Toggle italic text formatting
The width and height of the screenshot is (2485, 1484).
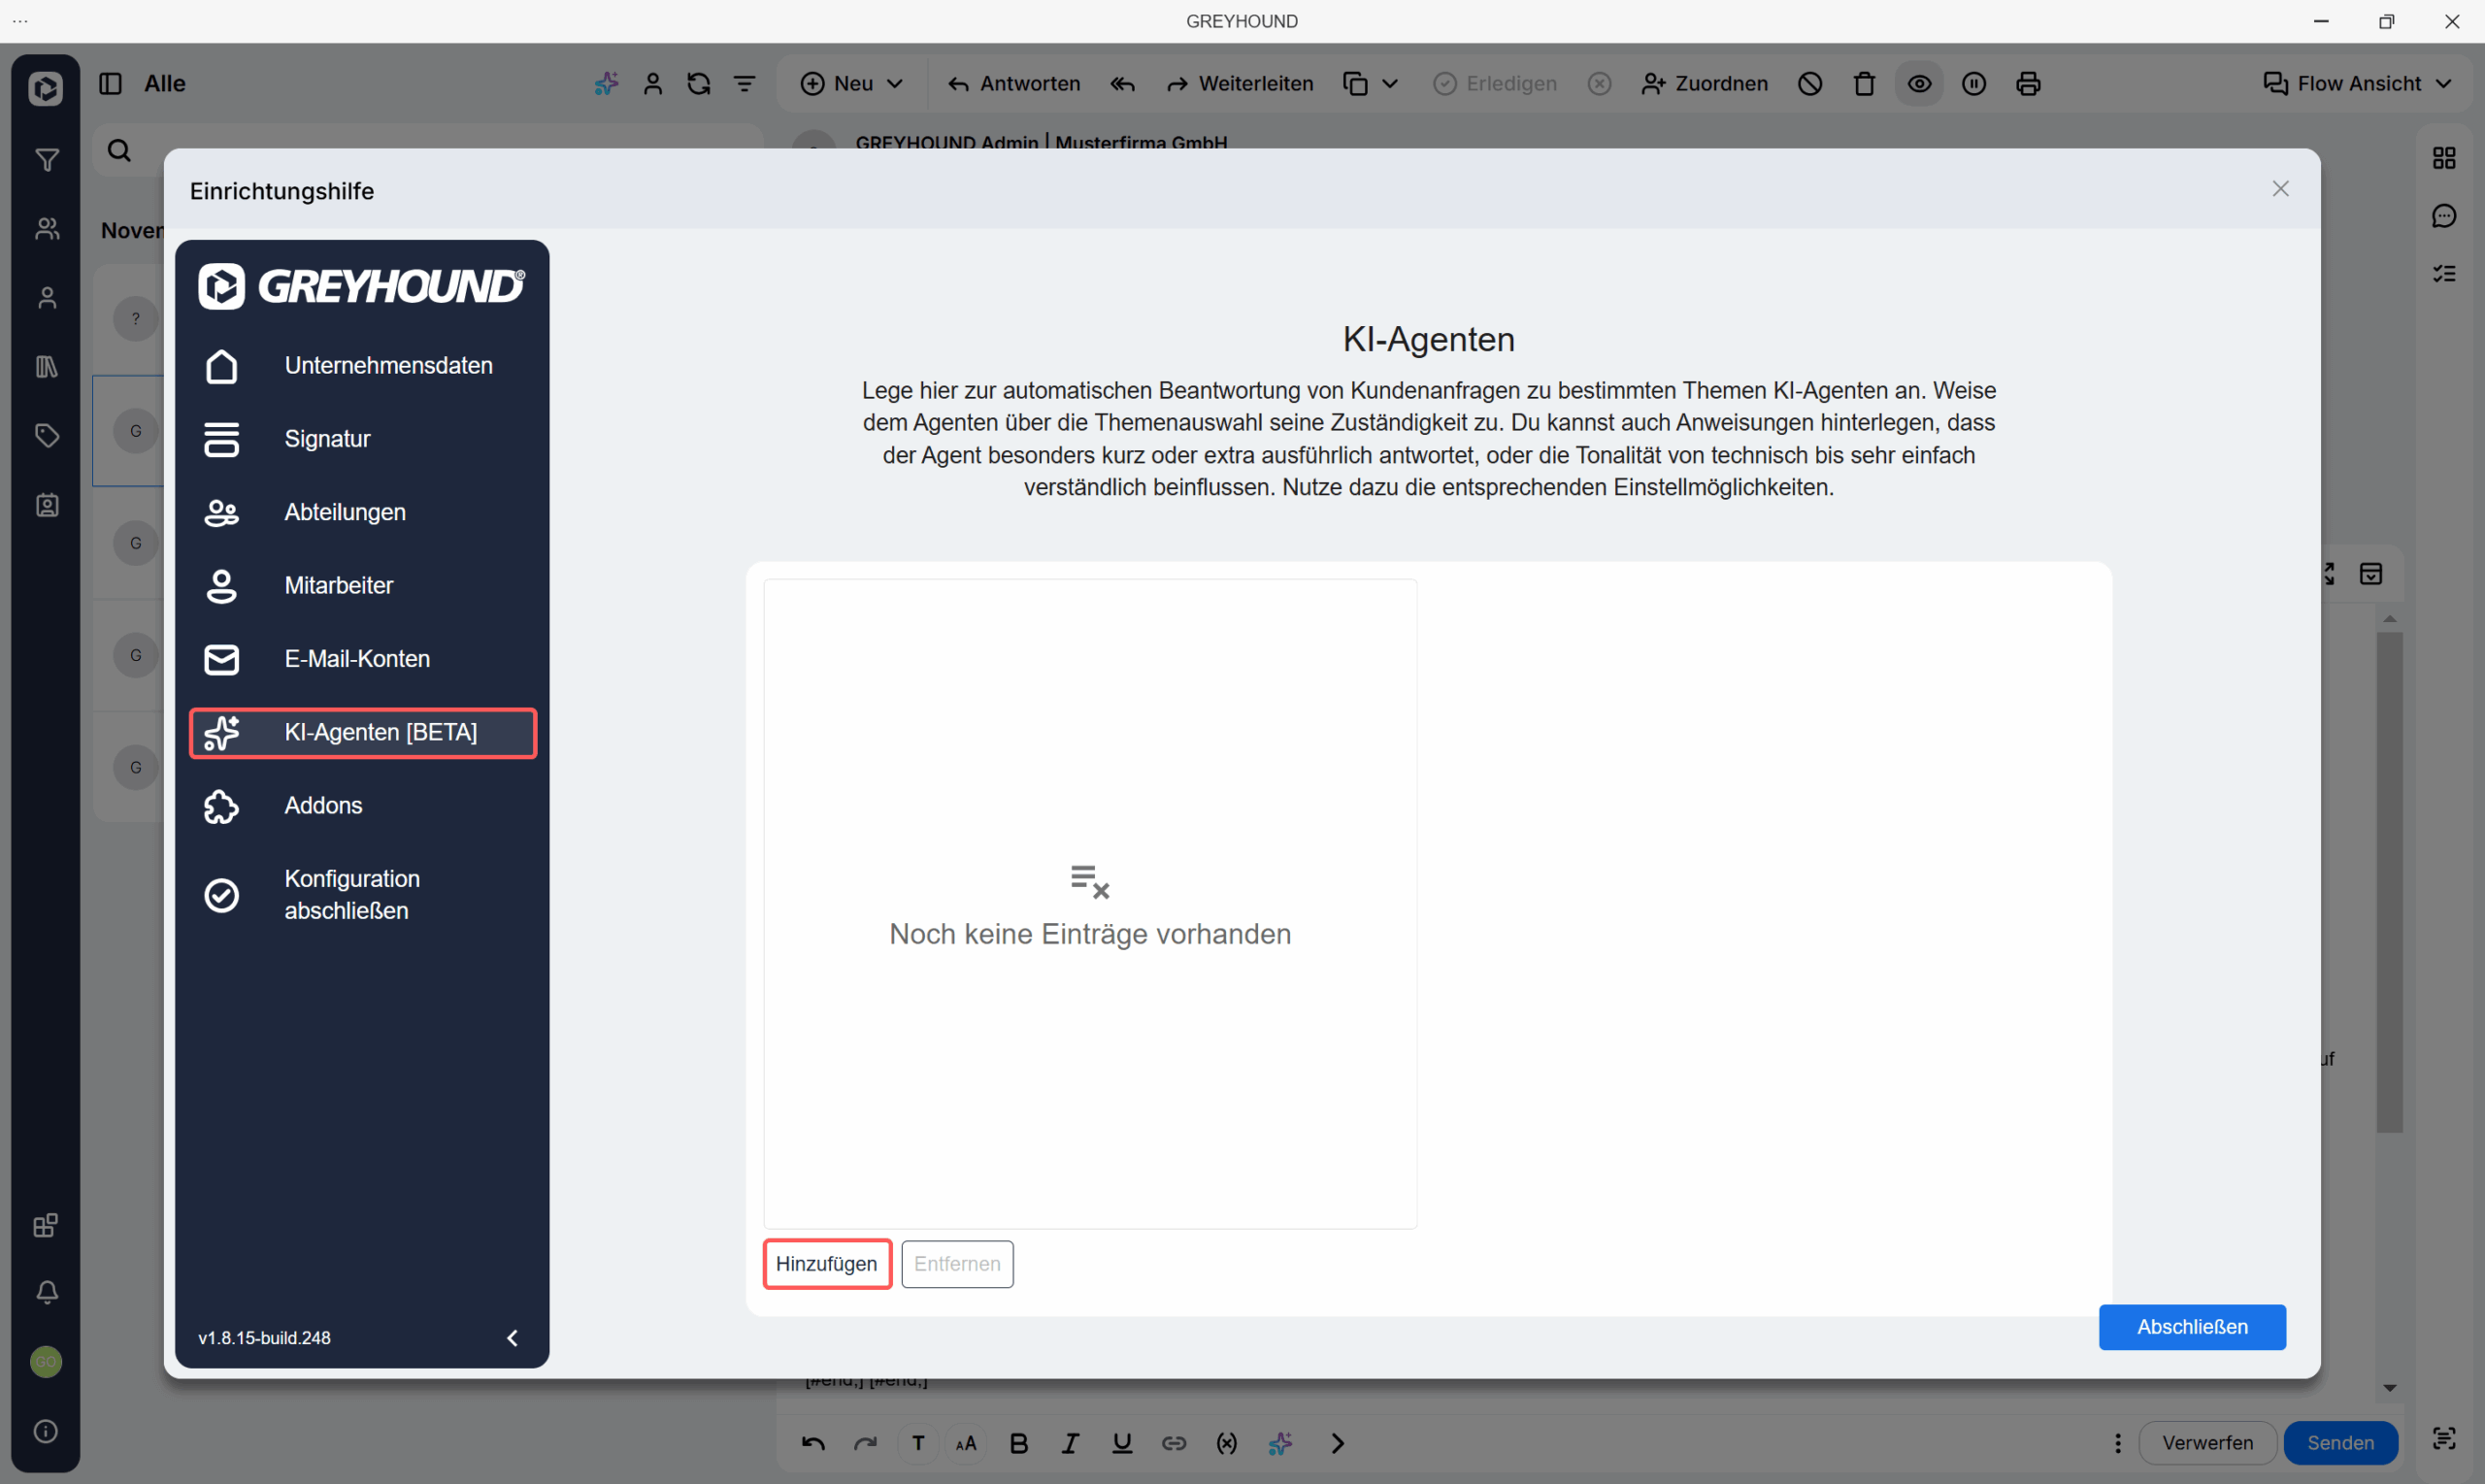coord(1070,1443)
